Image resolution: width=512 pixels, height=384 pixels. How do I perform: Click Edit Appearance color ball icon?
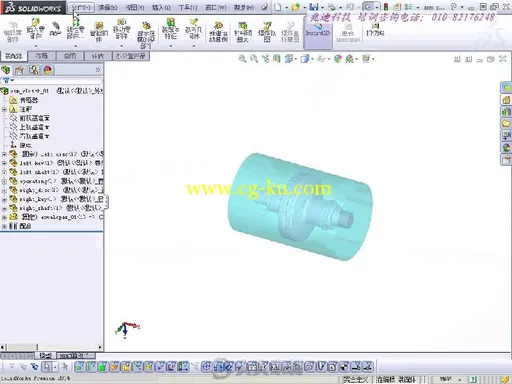coord(338,59)
